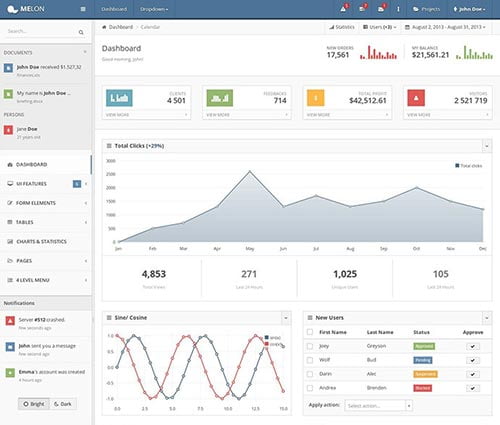Click View More under Clients
This screenshot has height=425, width=500.
pyautogui.click(x=147, y=115)
